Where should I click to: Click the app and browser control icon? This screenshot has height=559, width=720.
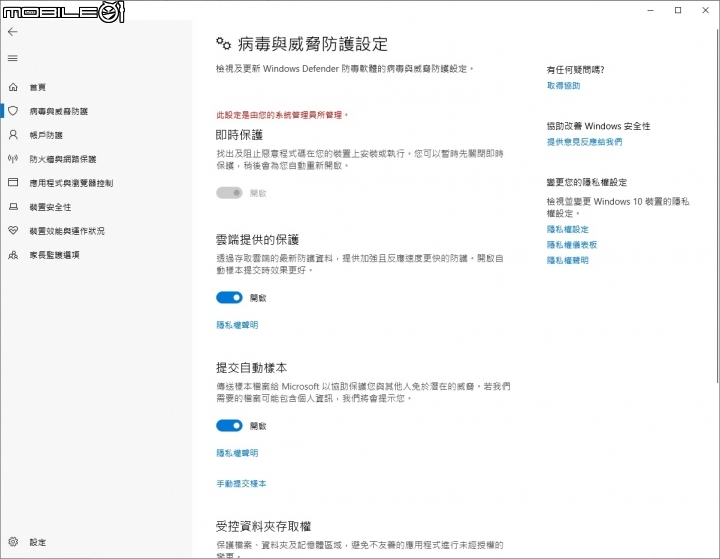[13, 182]
